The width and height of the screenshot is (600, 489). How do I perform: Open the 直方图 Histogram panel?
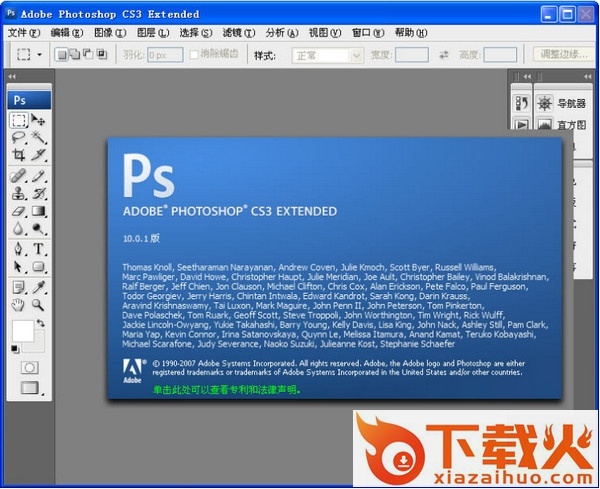(562, 125)
